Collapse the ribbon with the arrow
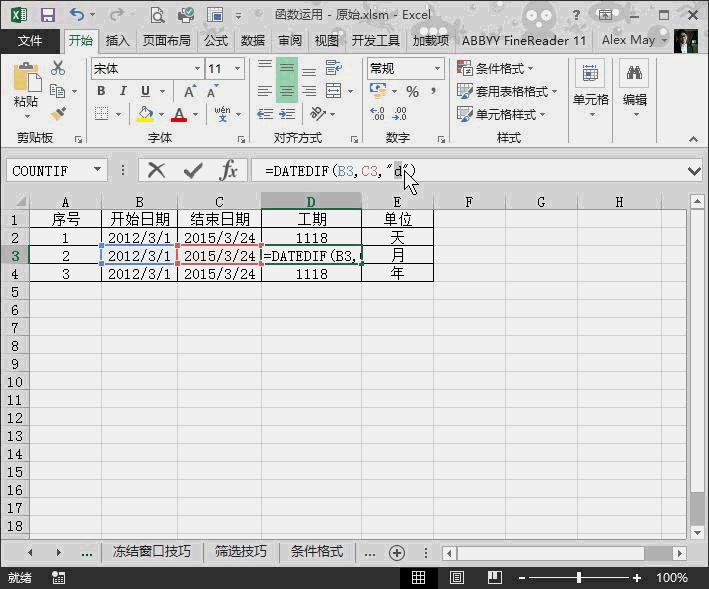 point(694,139)
